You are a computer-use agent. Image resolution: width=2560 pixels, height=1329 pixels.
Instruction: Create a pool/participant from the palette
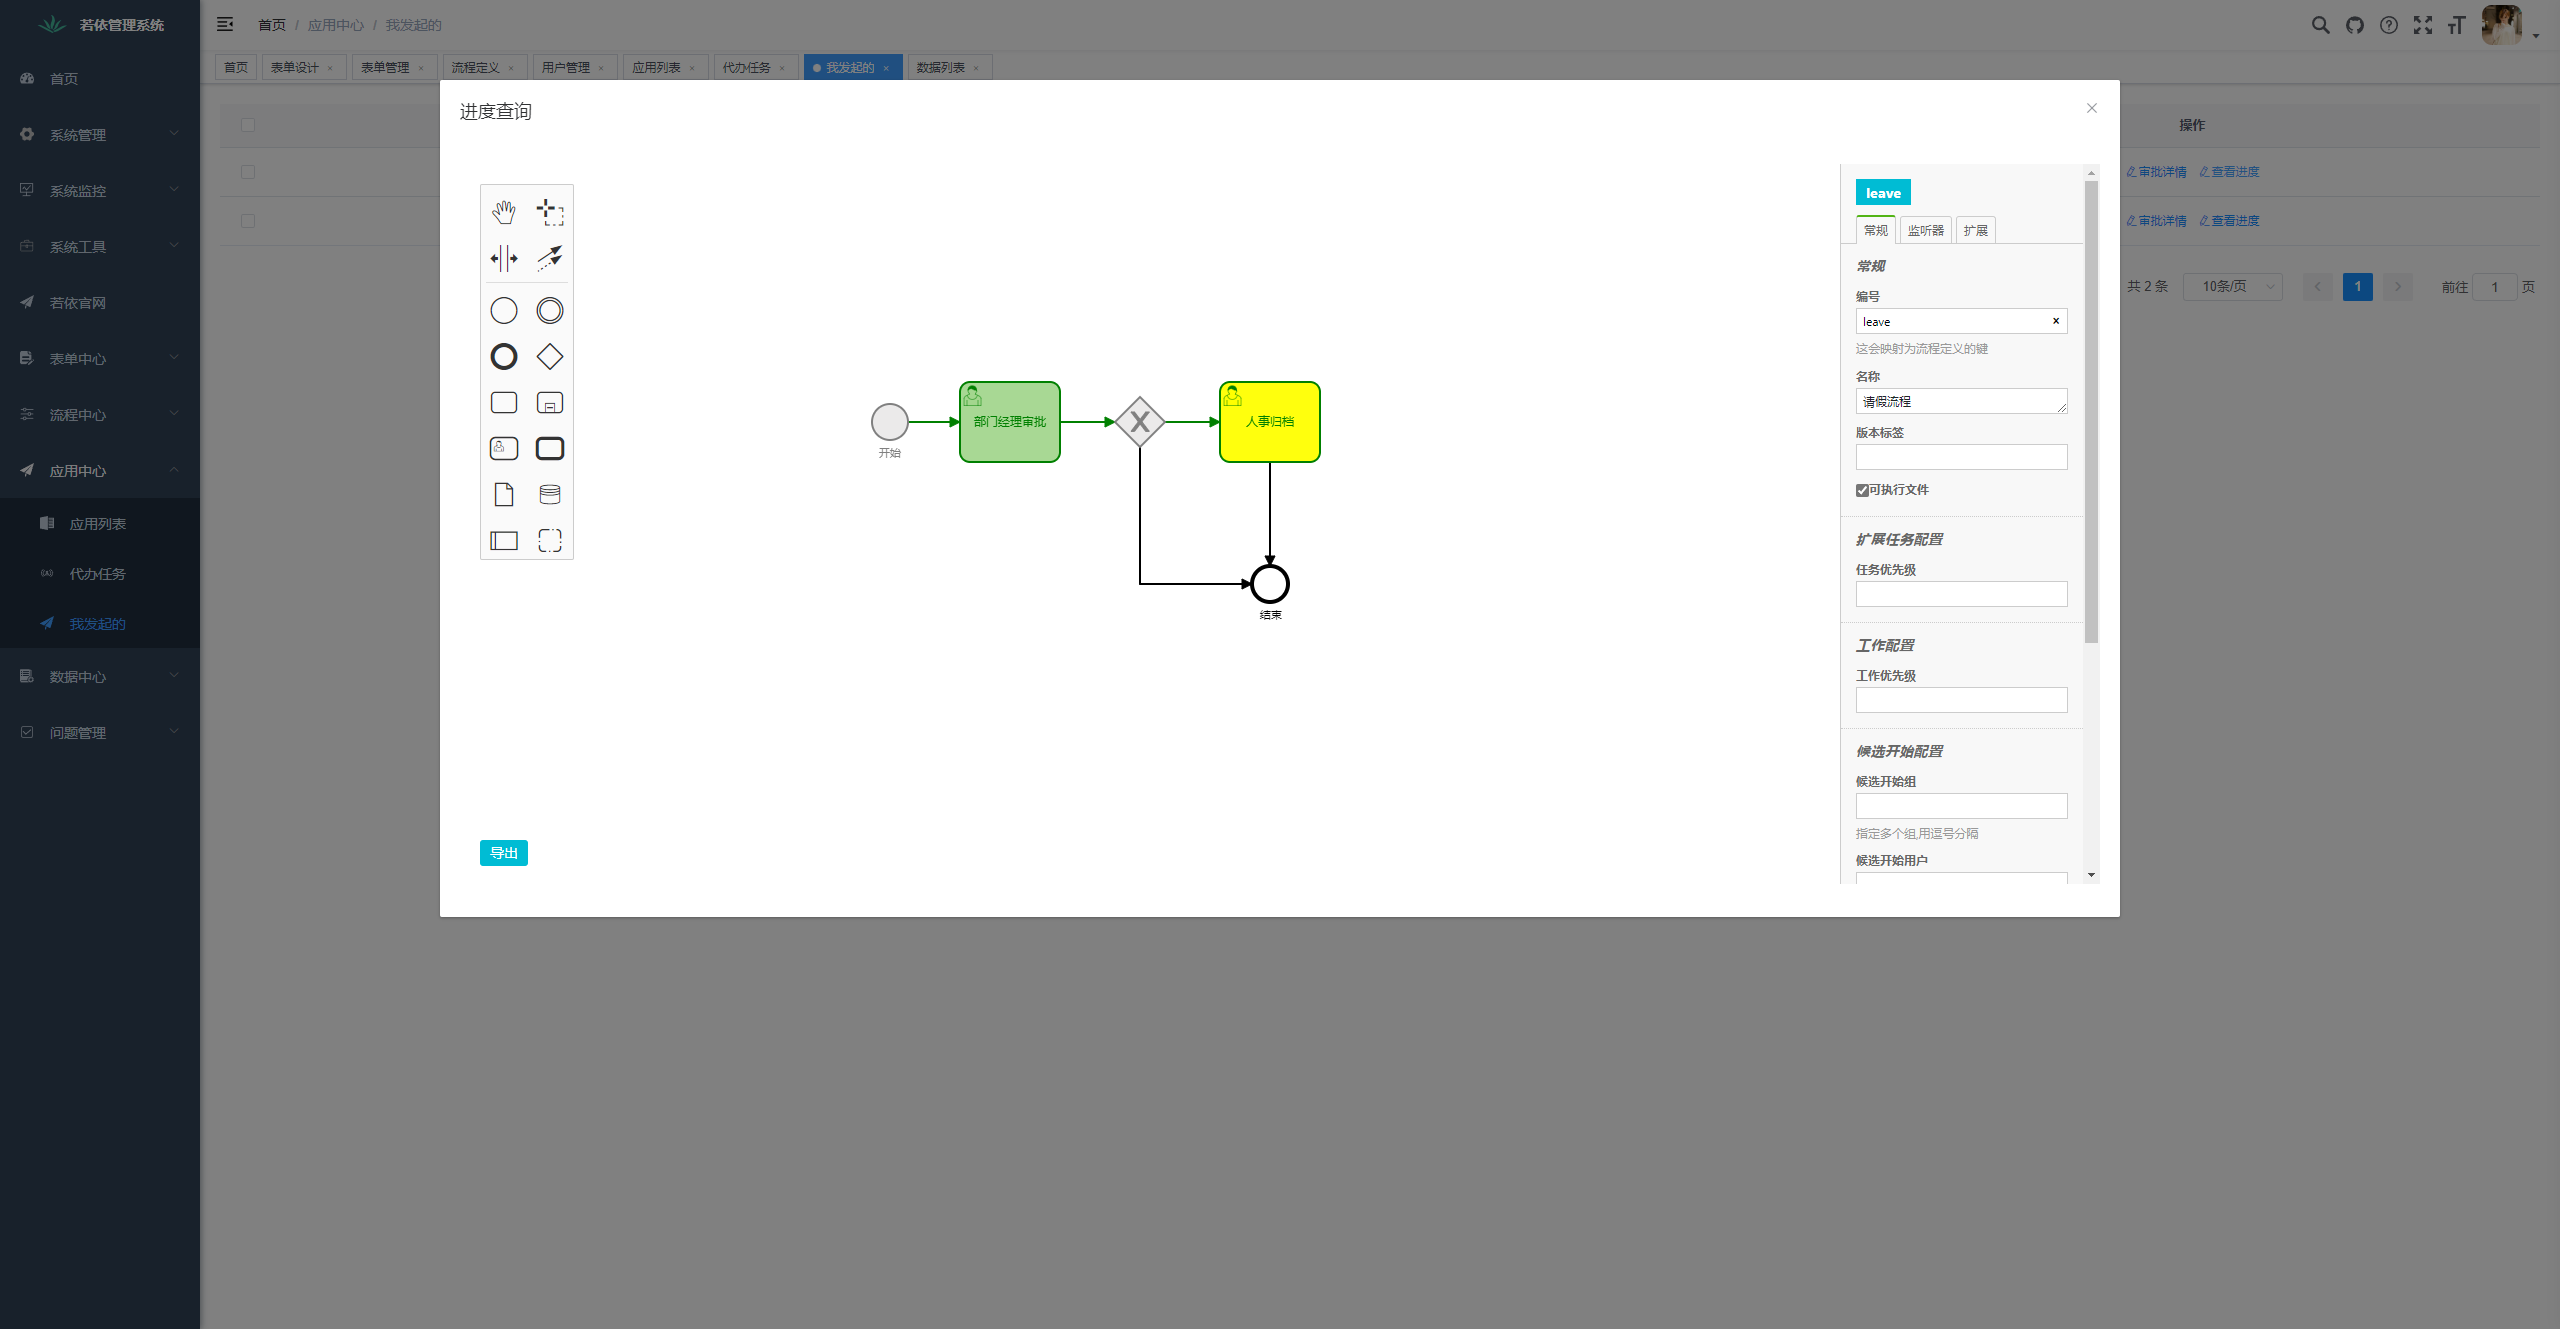[504, 541]
